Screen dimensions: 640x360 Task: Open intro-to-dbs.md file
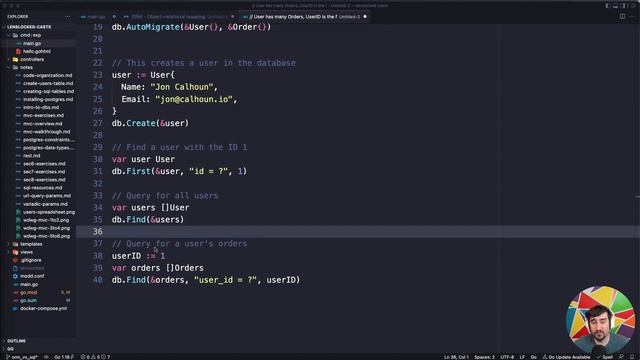[41, 107]
